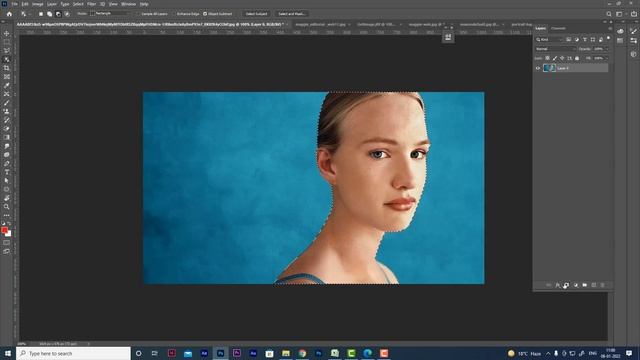Select the Gradient tool
The image size is (640, 360).
7,137
